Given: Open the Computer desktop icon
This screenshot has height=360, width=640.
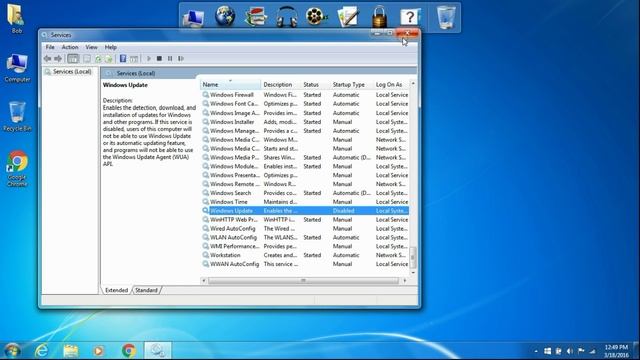Looking at the screenshot, I should pos(17,68).
